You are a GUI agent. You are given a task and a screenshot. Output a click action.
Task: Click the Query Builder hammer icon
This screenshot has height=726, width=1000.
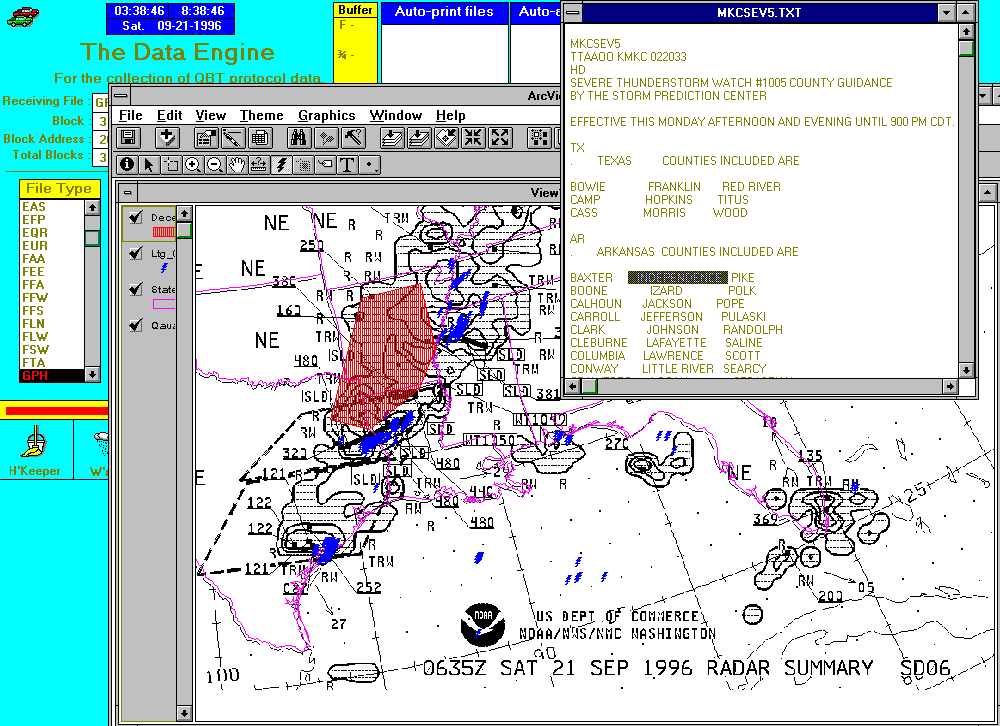(x=353, y=138)
